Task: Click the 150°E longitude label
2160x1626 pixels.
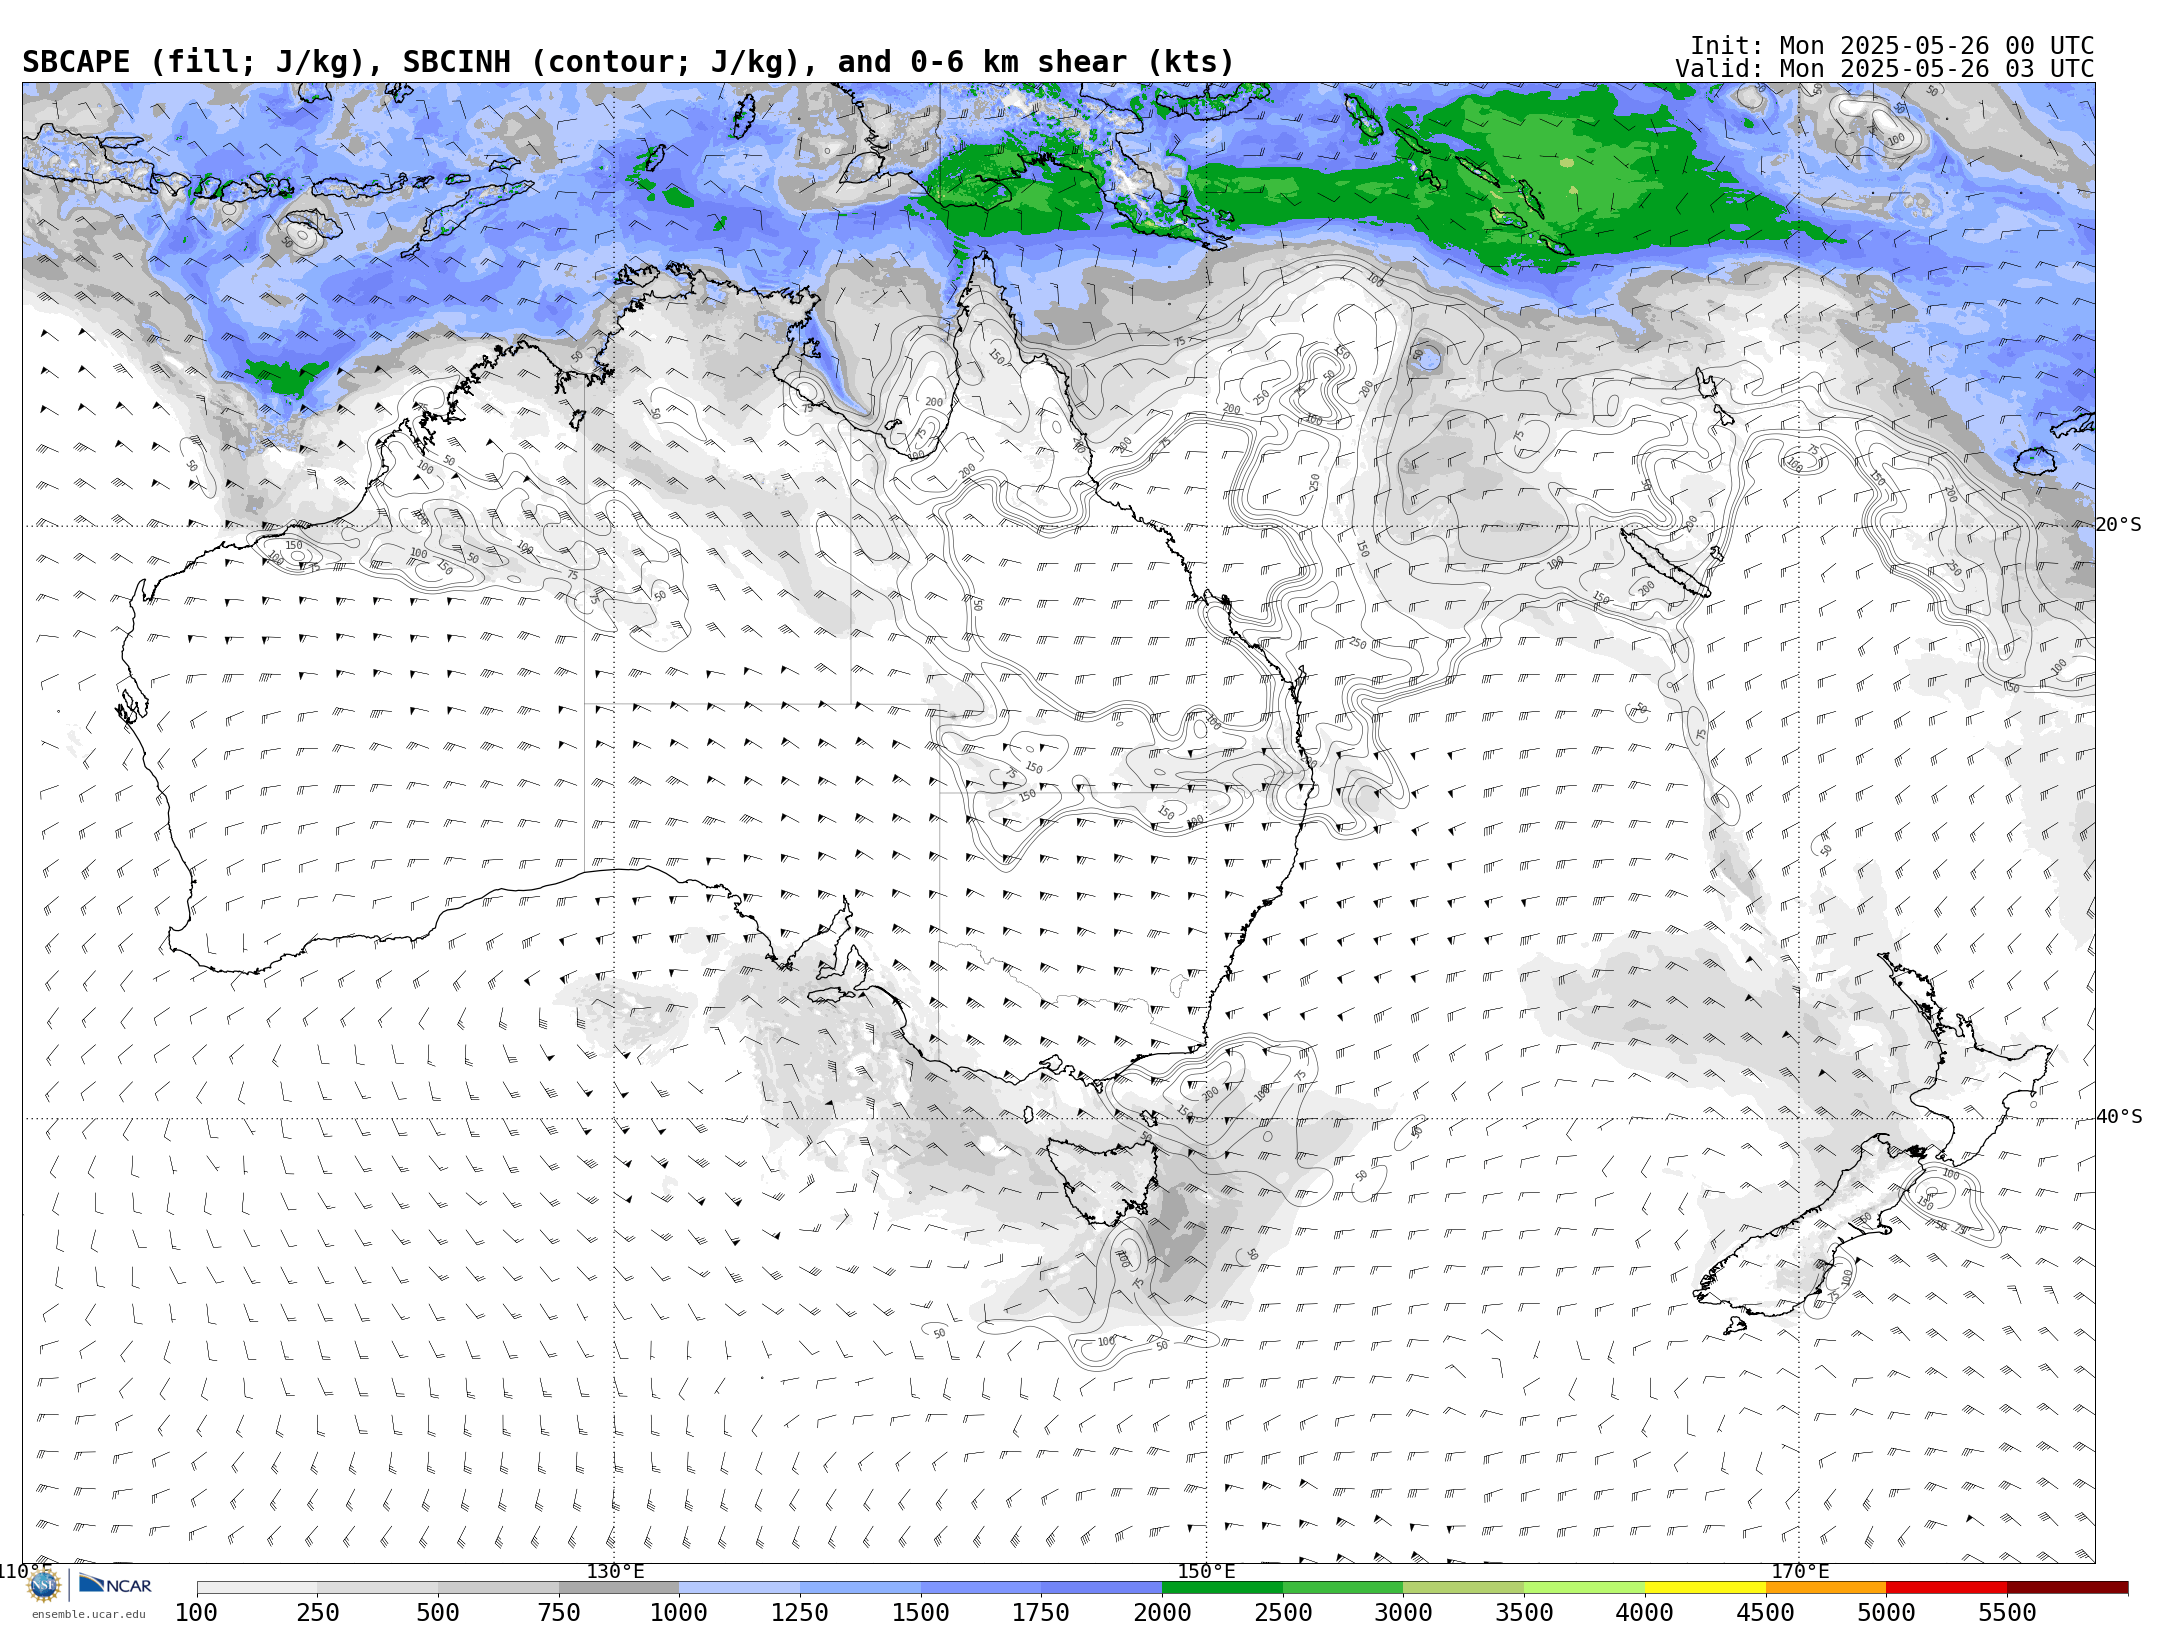Action: [1207, 1571]
